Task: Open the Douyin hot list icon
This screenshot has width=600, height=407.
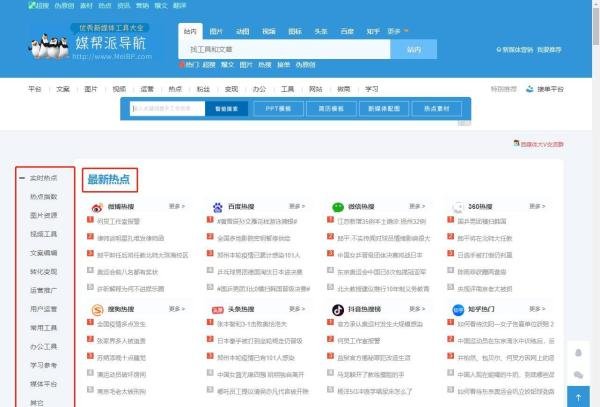Action: [338, 309]
